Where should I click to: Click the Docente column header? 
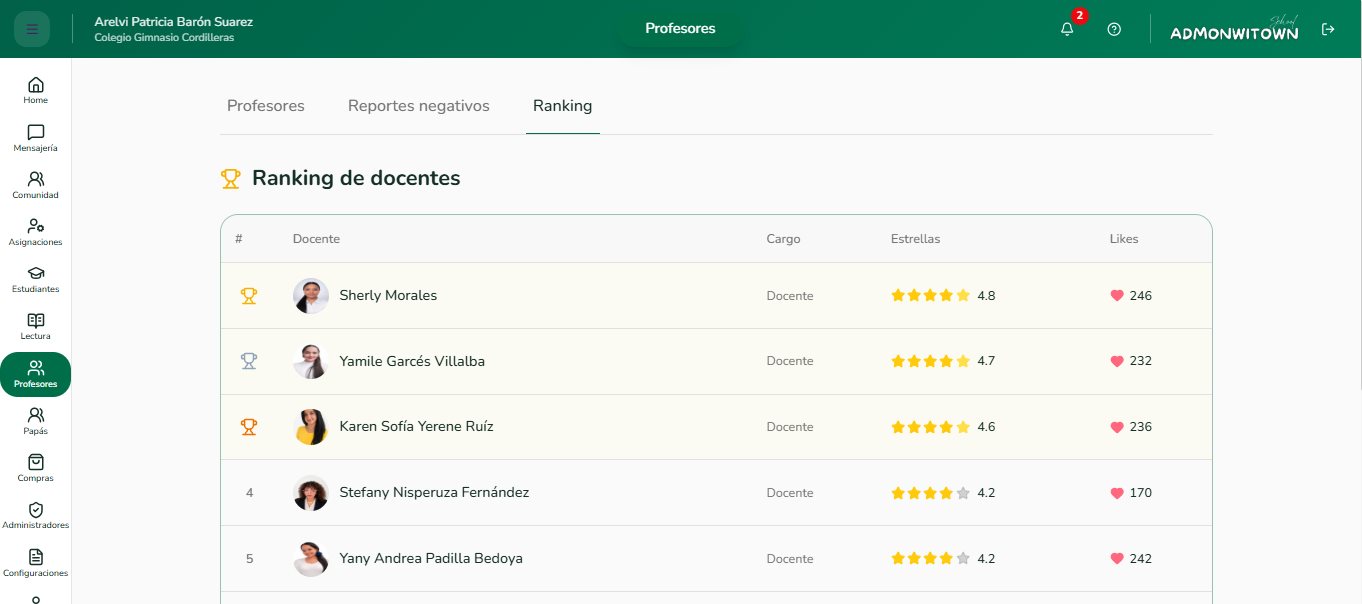[316, 239]
